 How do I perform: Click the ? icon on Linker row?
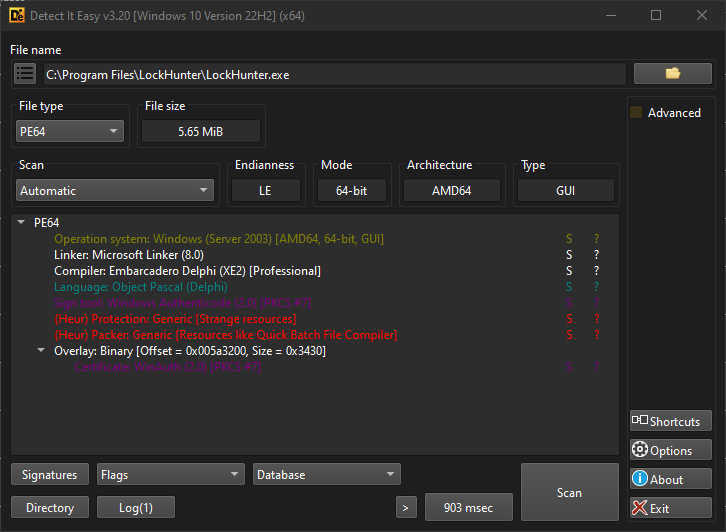click(x=597, y=255)
